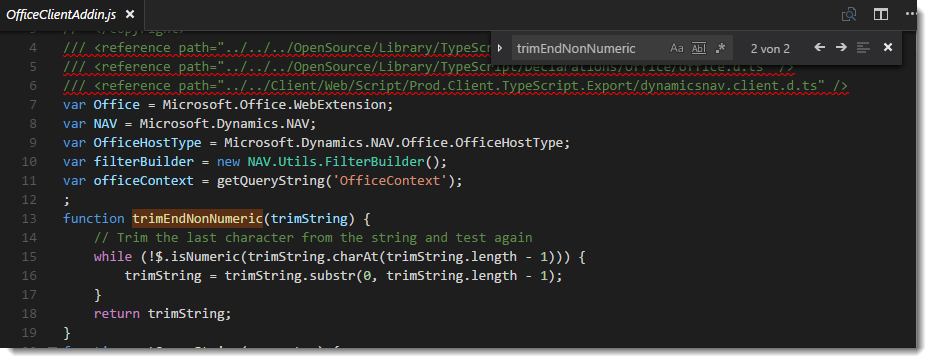
Task: Click the highlighted trimEndNonNumeric function name
Action: 197,219
